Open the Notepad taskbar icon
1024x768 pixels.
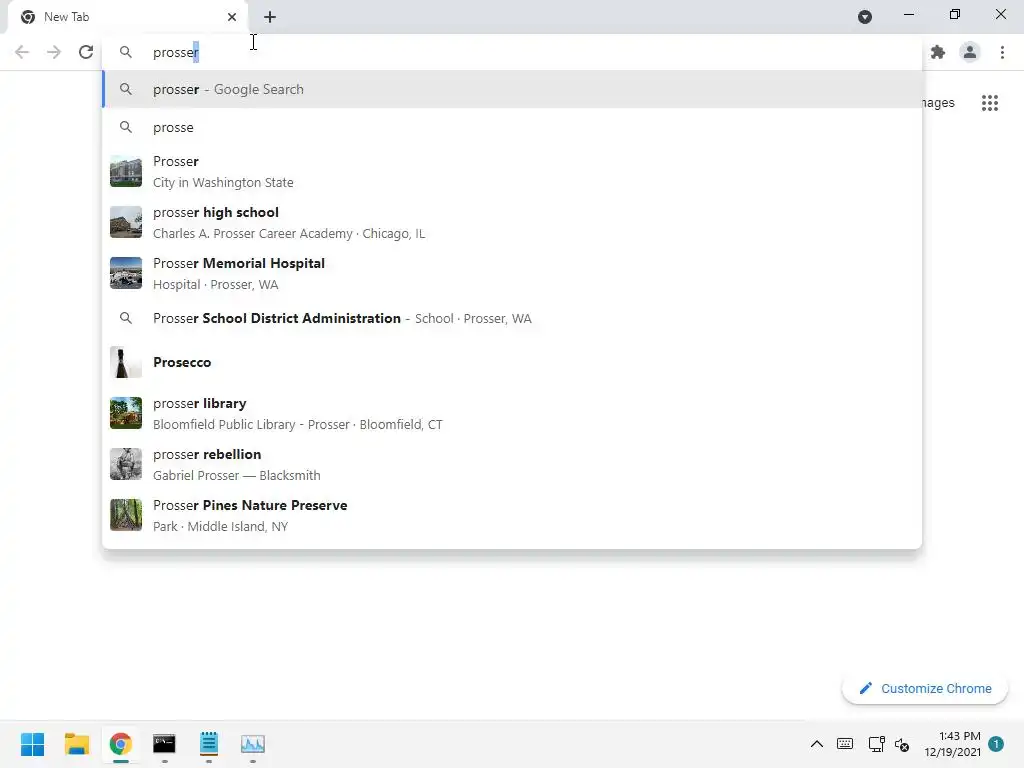[x=208, y=744]
